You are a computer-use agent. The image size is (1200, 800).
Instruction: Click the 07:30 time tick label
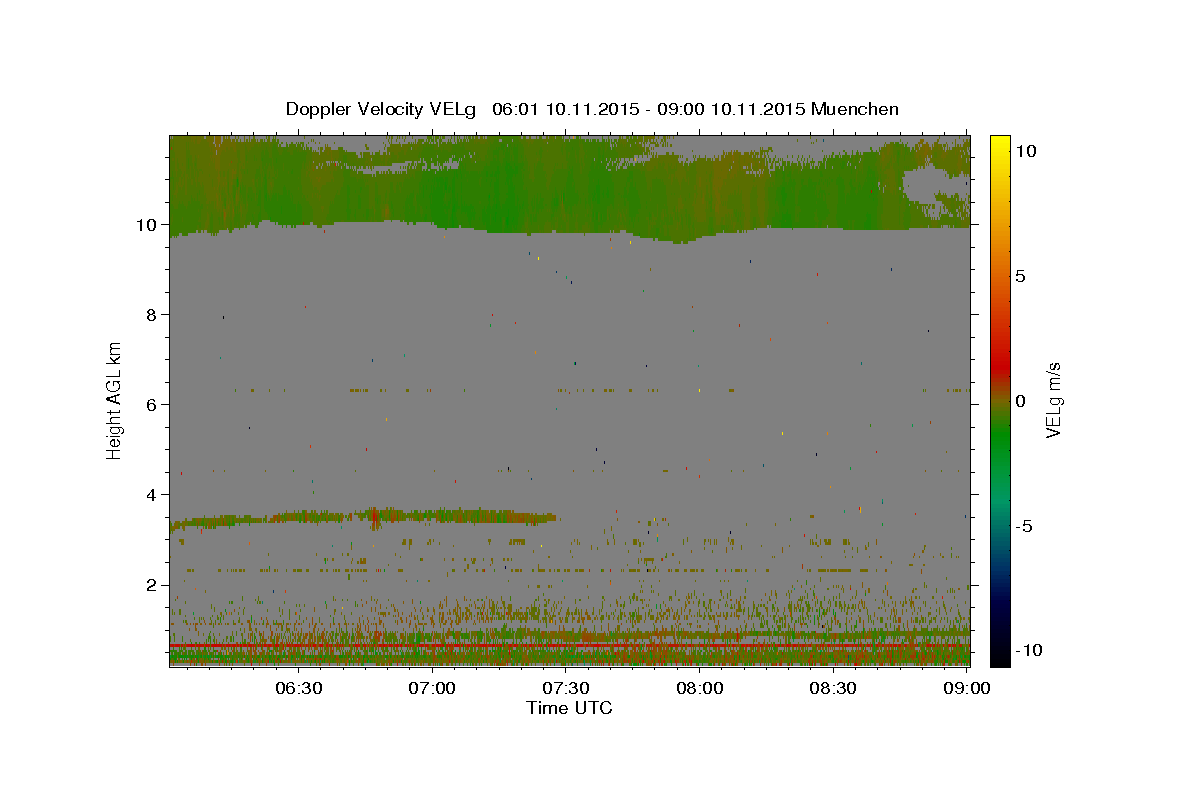coord(565,688)
